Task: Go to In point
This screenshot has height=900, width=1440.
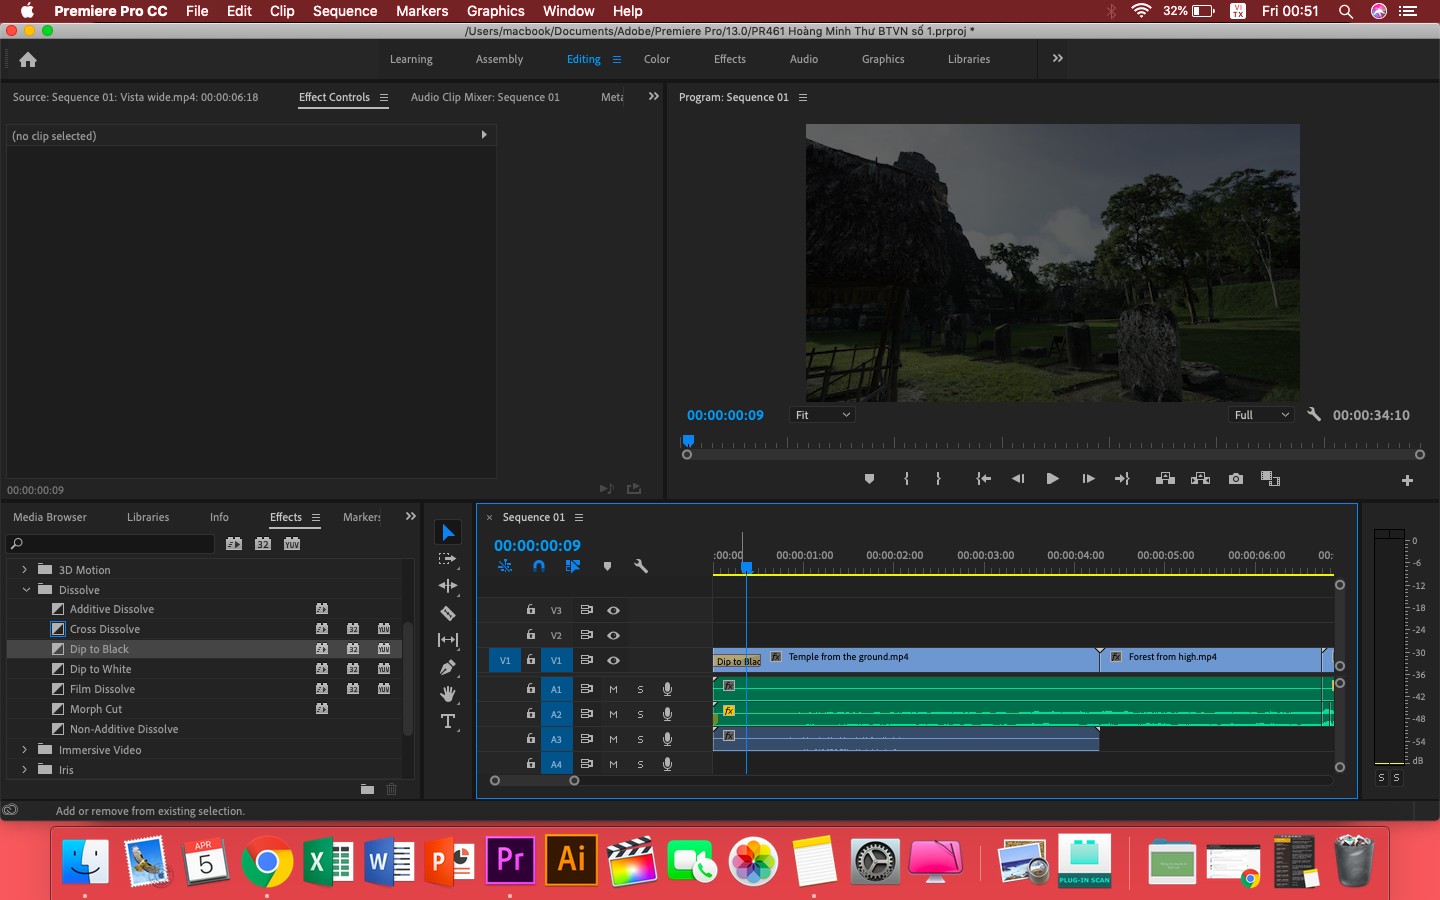Action: point(983,479)
